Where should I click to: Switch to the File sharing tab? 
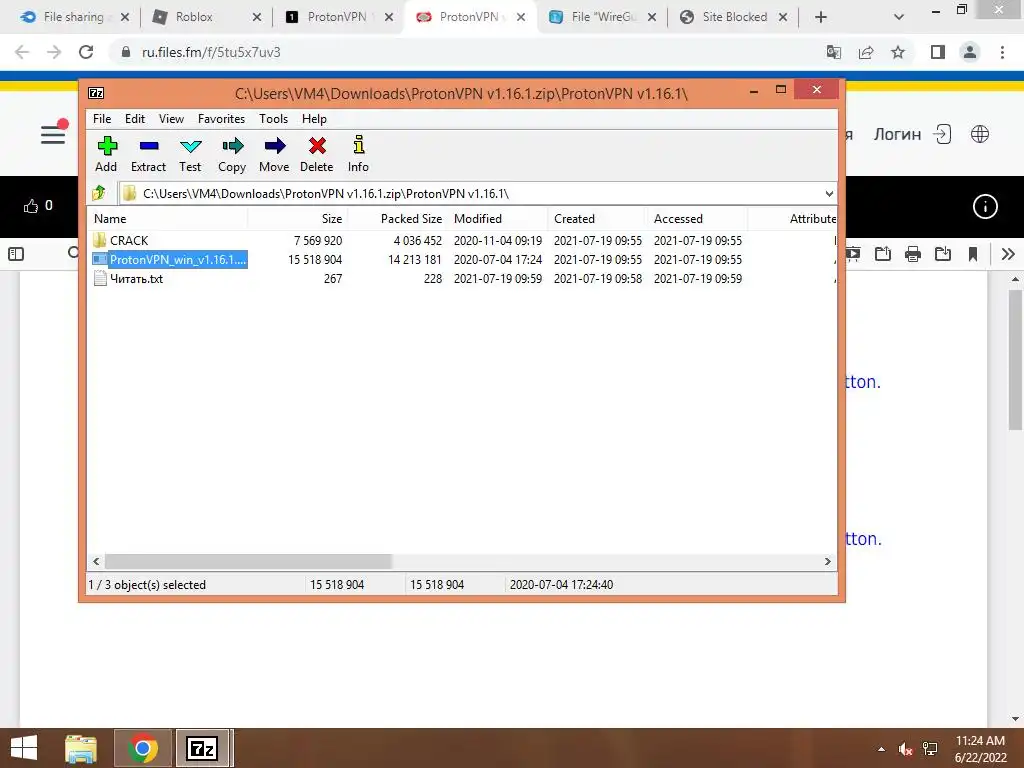coord(73,17)
